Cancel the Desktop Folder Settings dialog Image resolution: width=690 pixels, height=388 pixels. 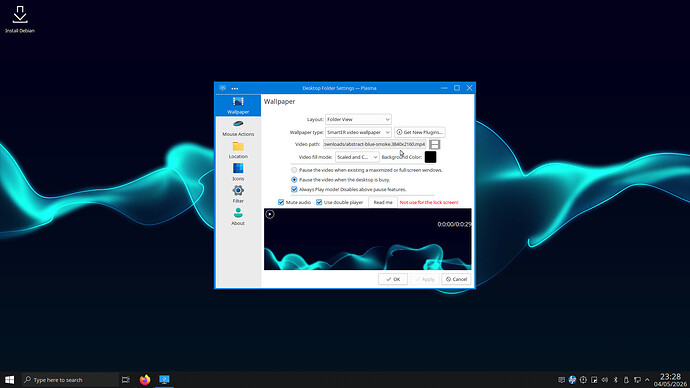(456, 279)
